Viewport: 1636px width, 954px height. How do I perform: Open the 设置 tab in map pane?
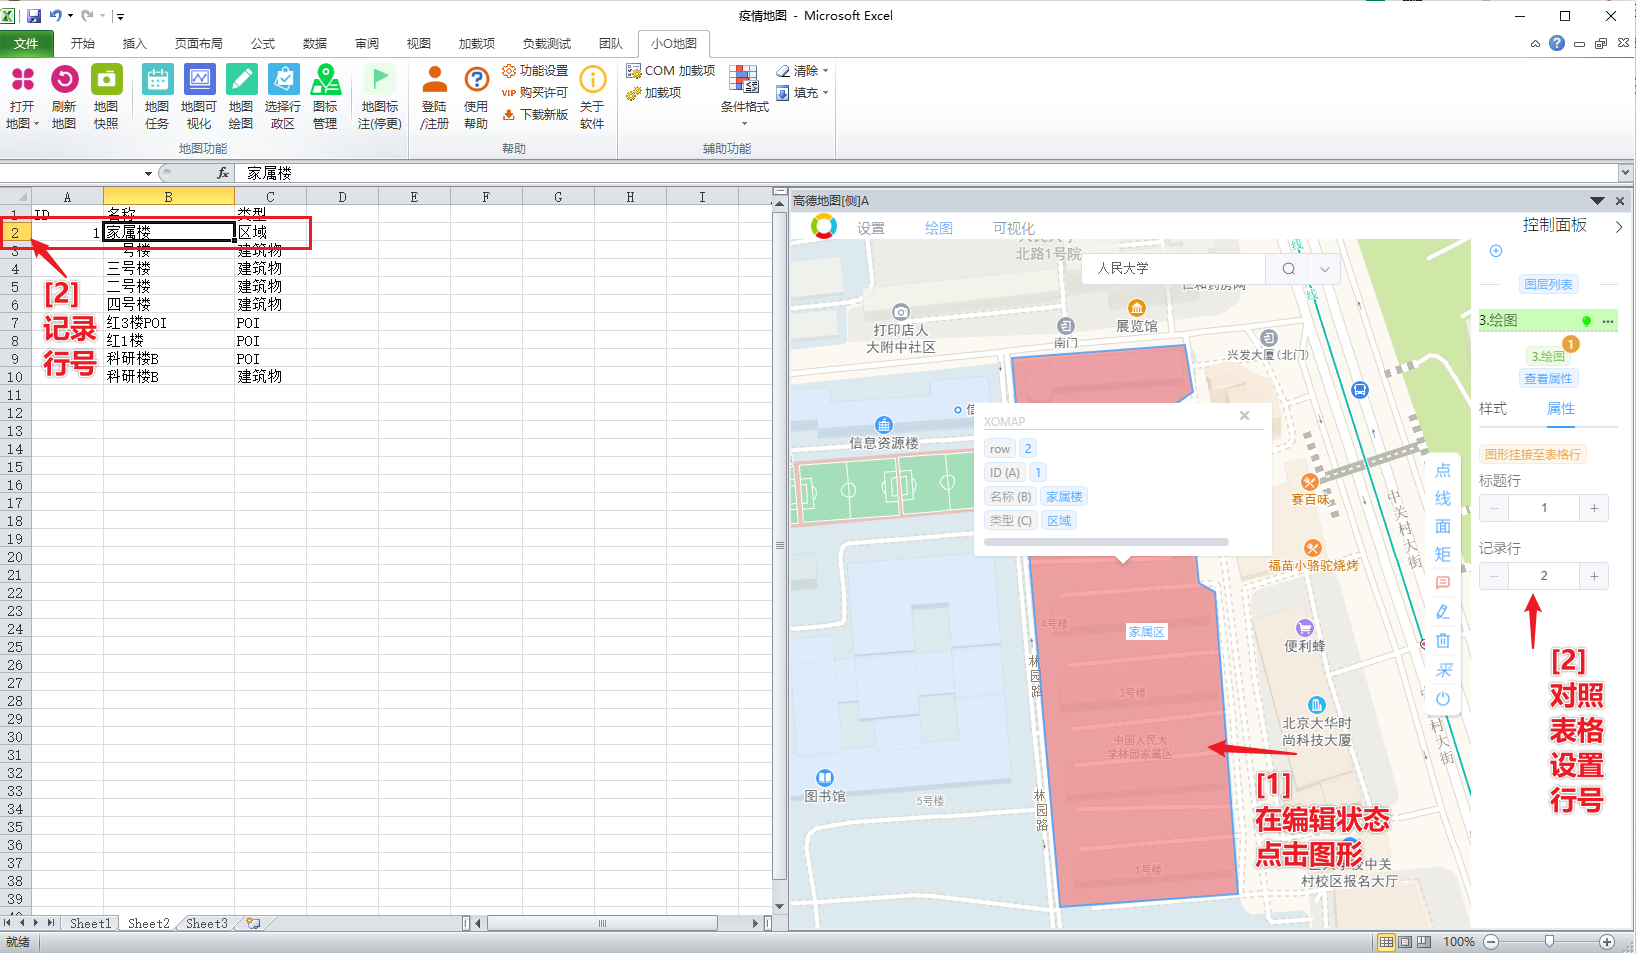pos(871,228)
